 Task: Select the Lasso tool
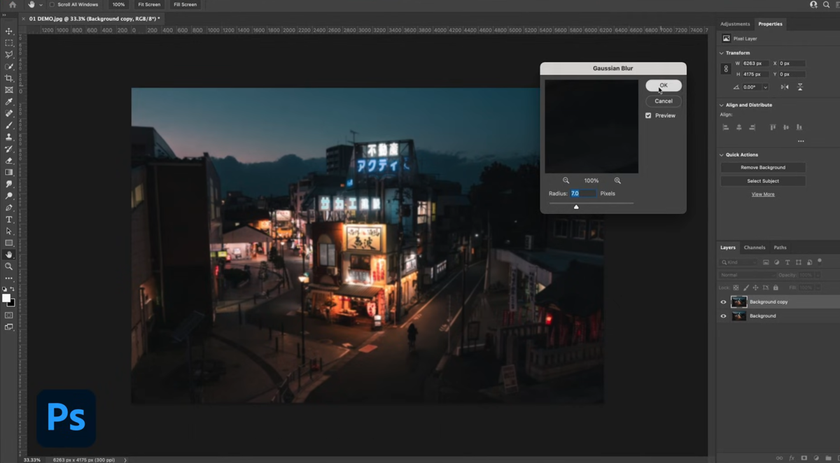click(x=9, y=55)
